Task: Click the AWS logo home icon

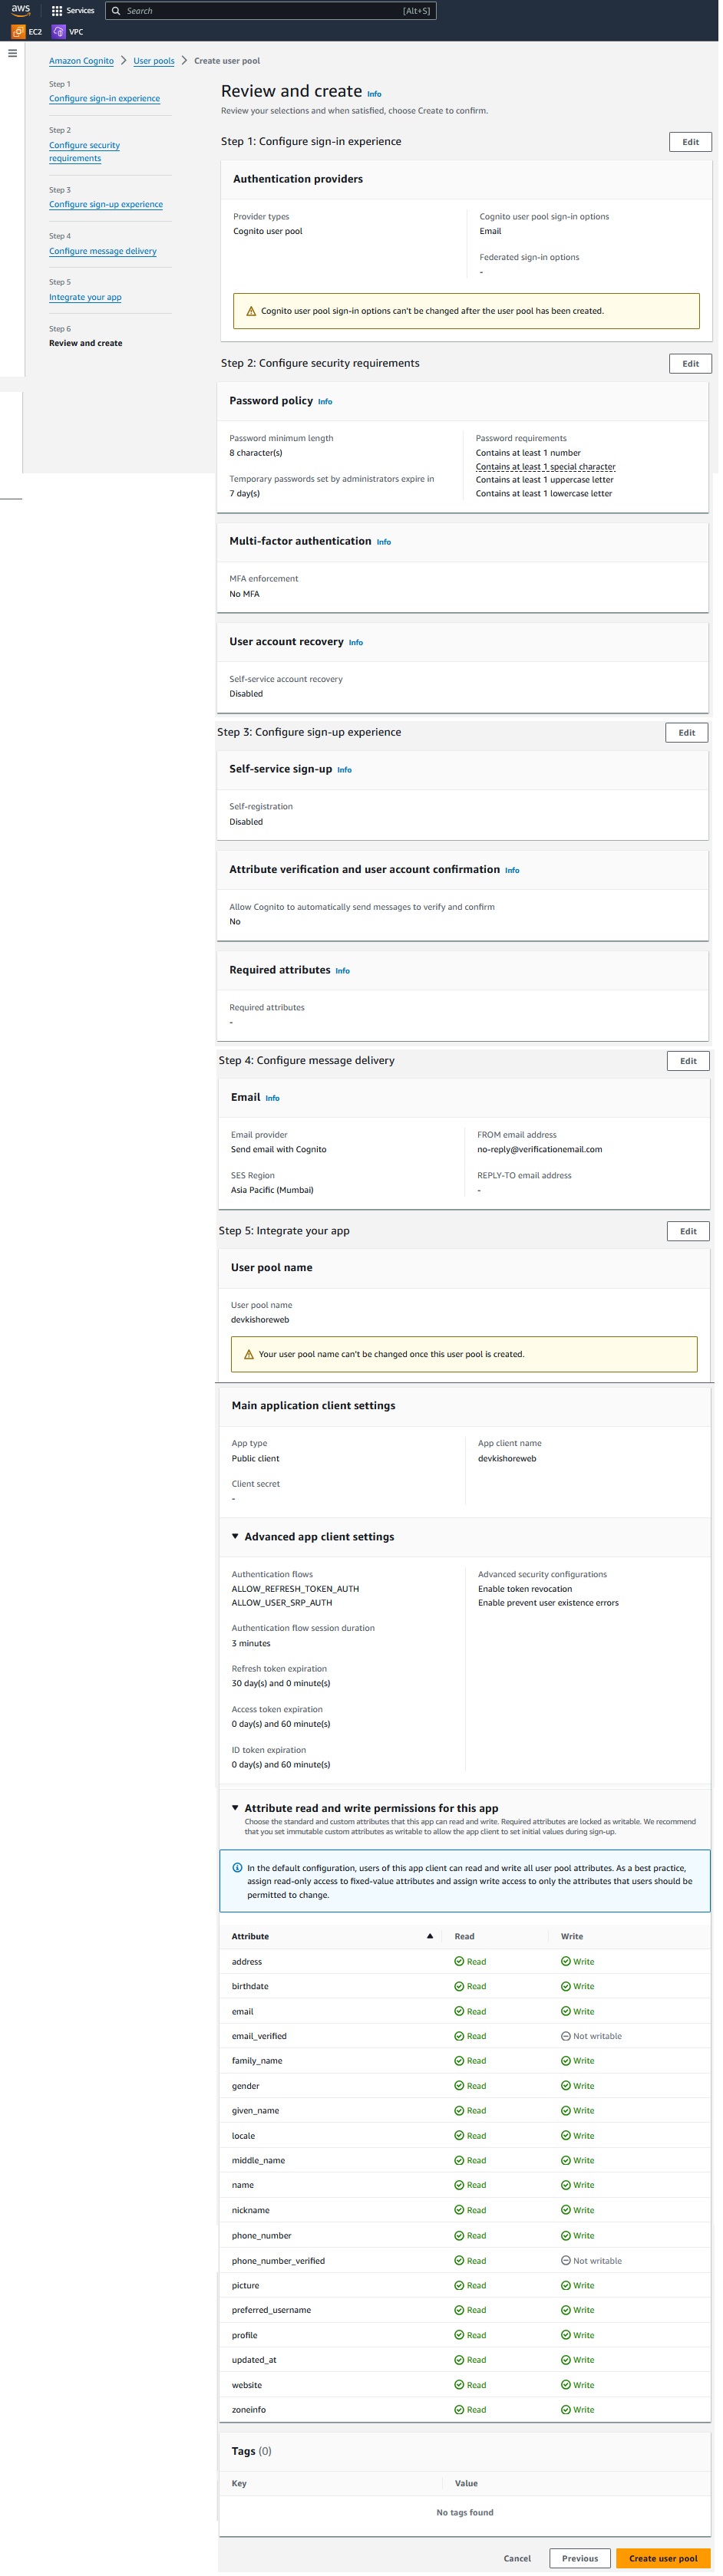Action: [21, 10]
